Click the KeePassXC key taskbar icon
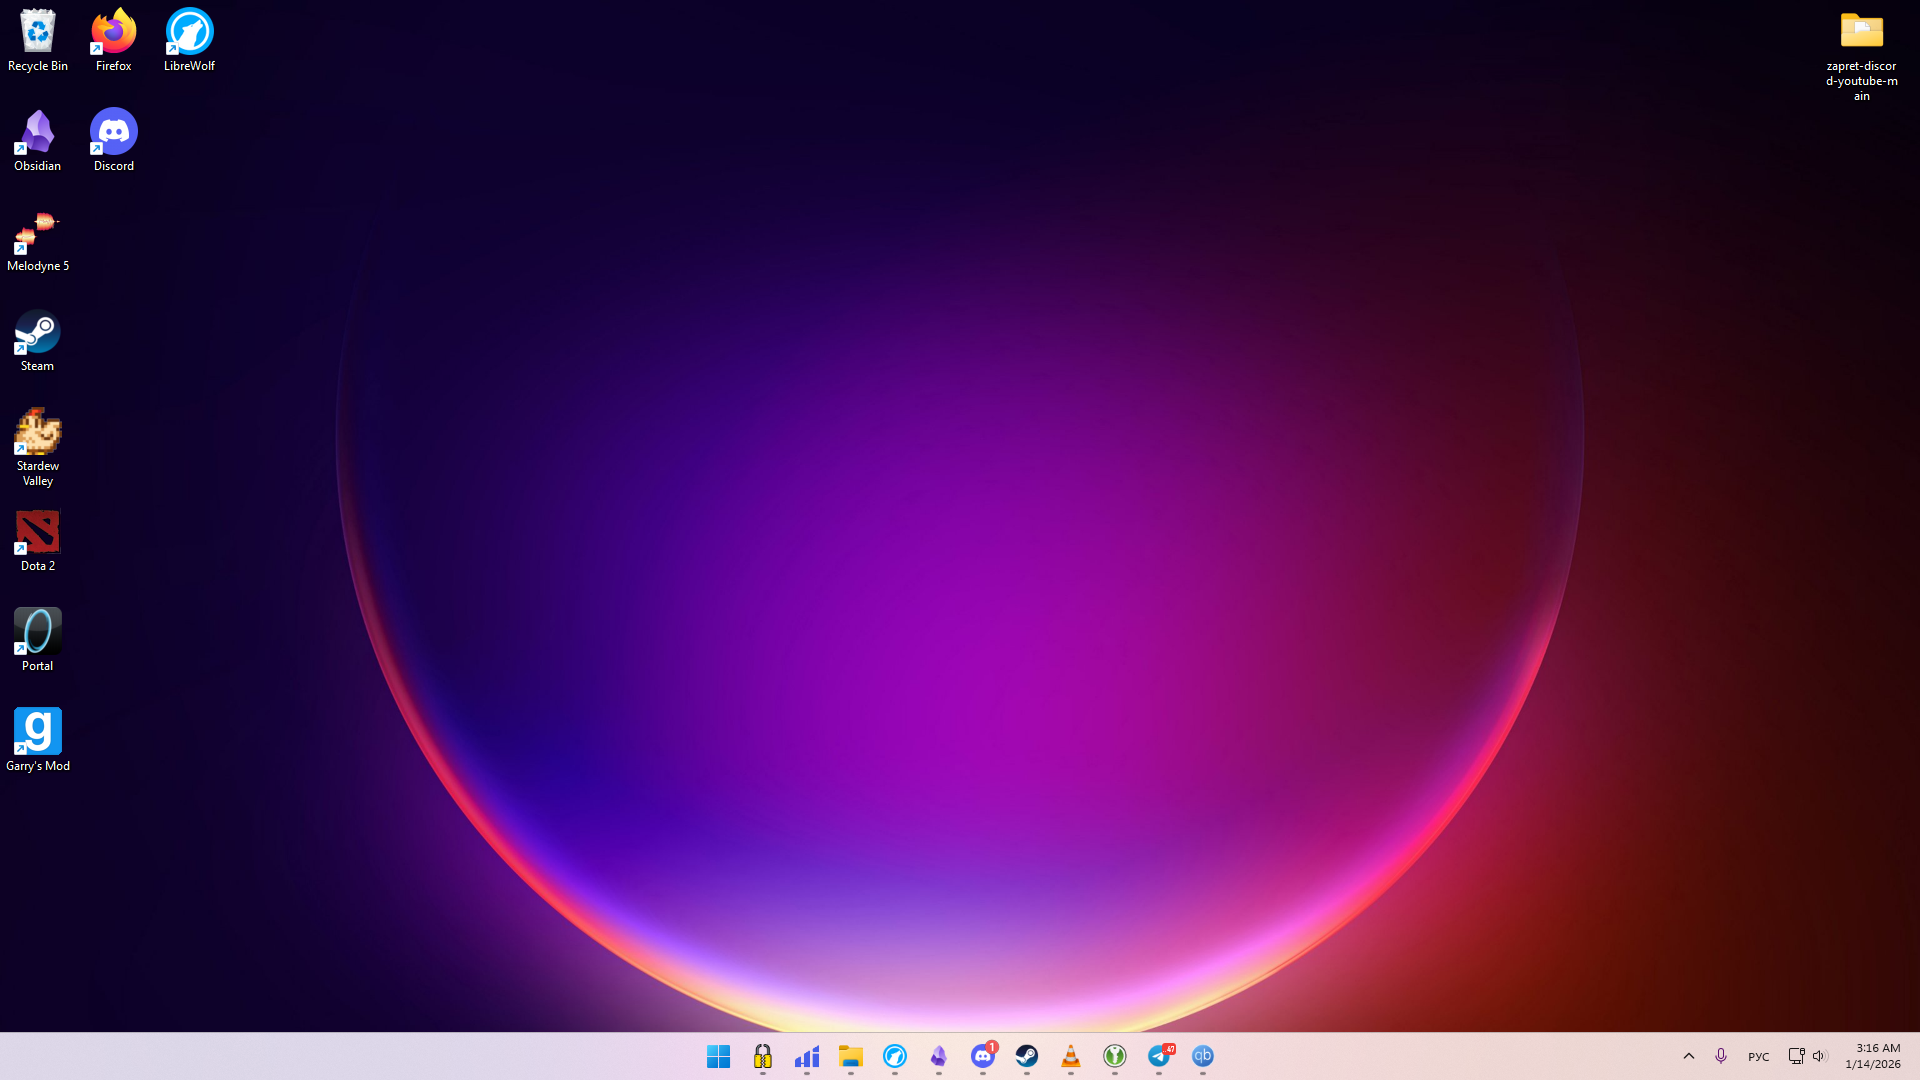1920x1080 pixels. [x=1114, y=1056]
